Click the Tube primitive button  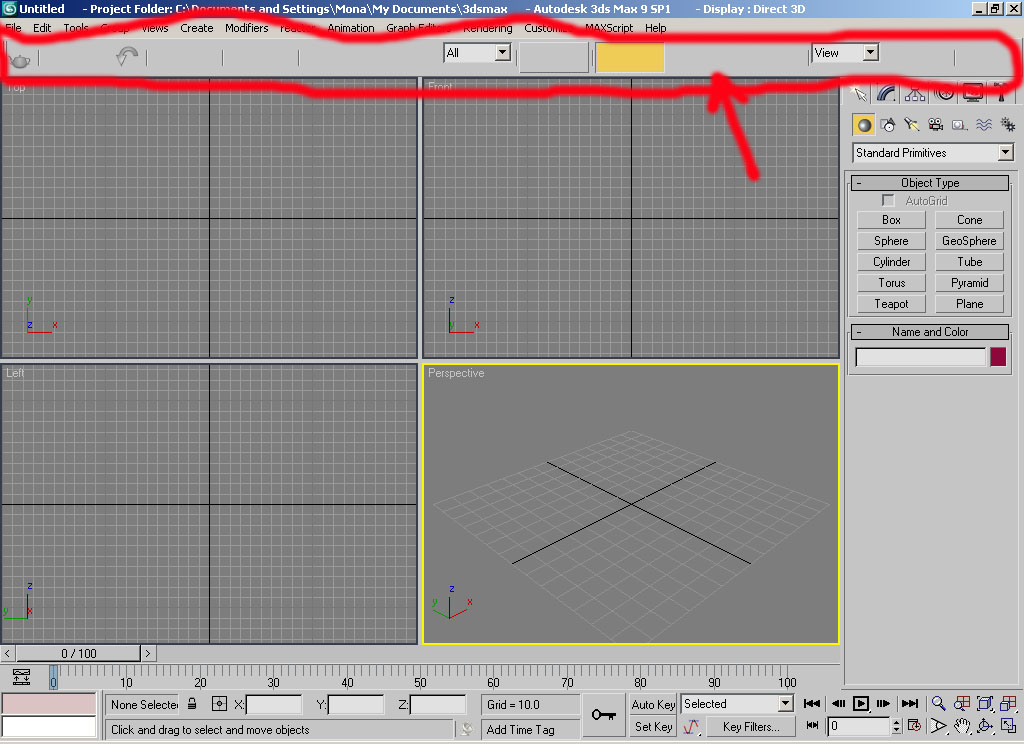[969, 262]
